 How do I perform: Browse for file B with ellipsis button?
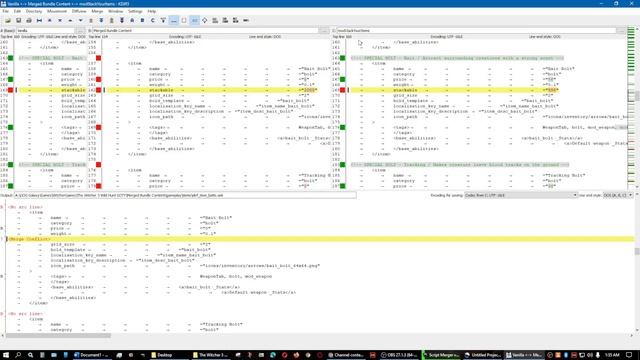coord(324,31)
